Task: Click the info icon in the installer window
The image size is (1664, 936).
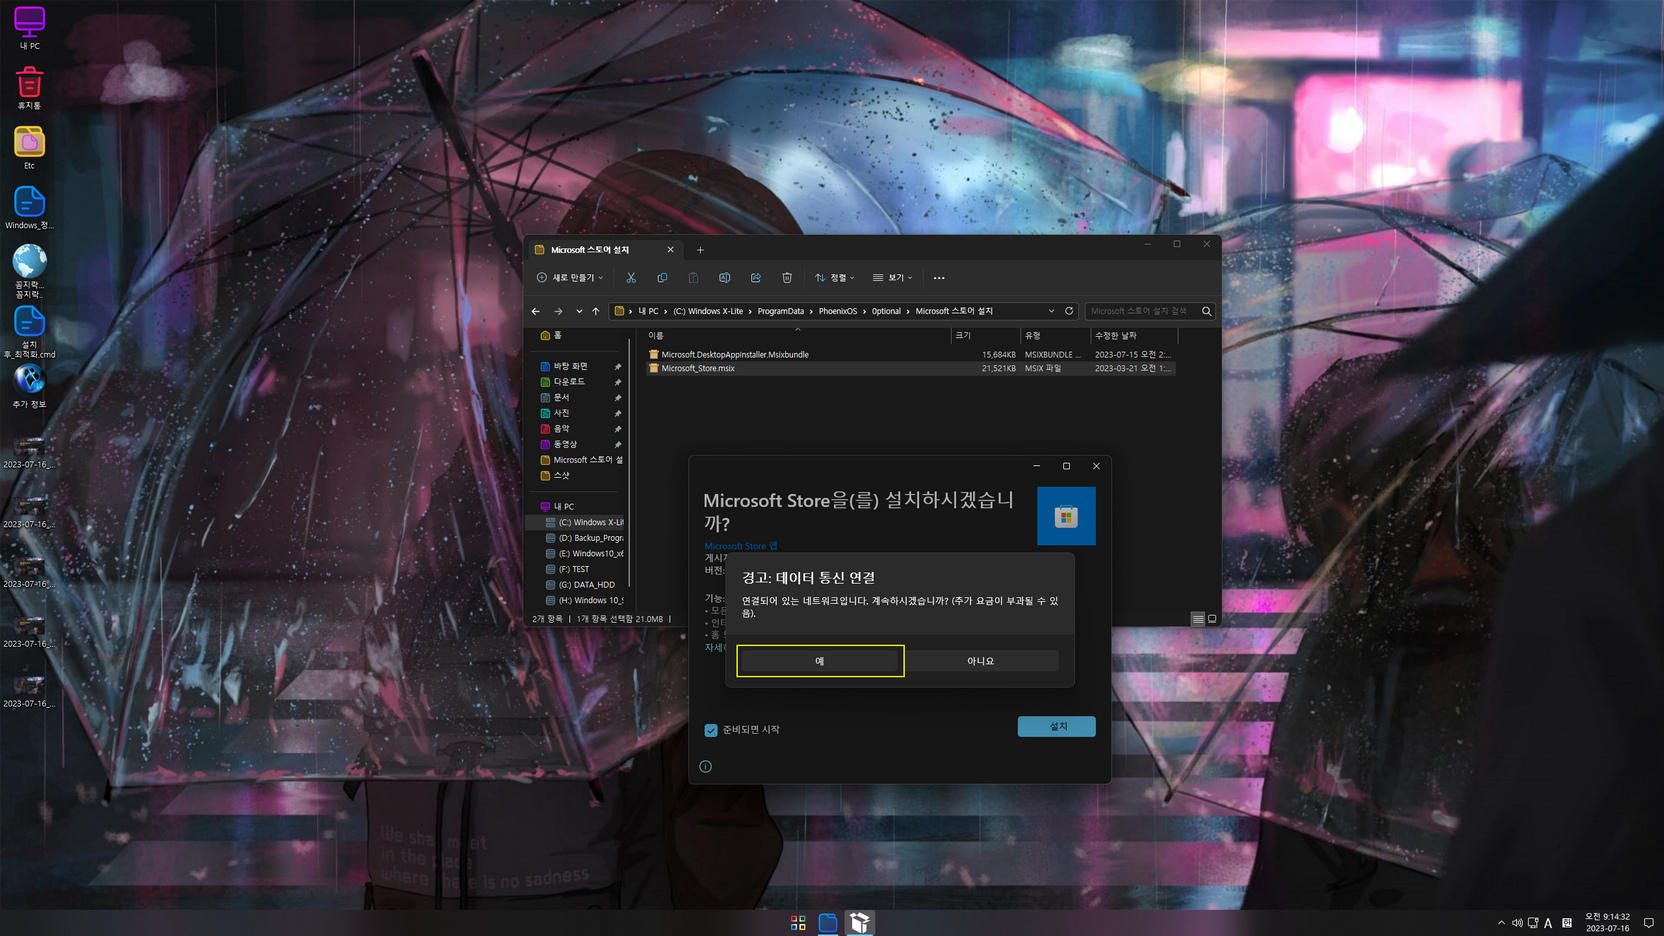Action: pos(706,767)
